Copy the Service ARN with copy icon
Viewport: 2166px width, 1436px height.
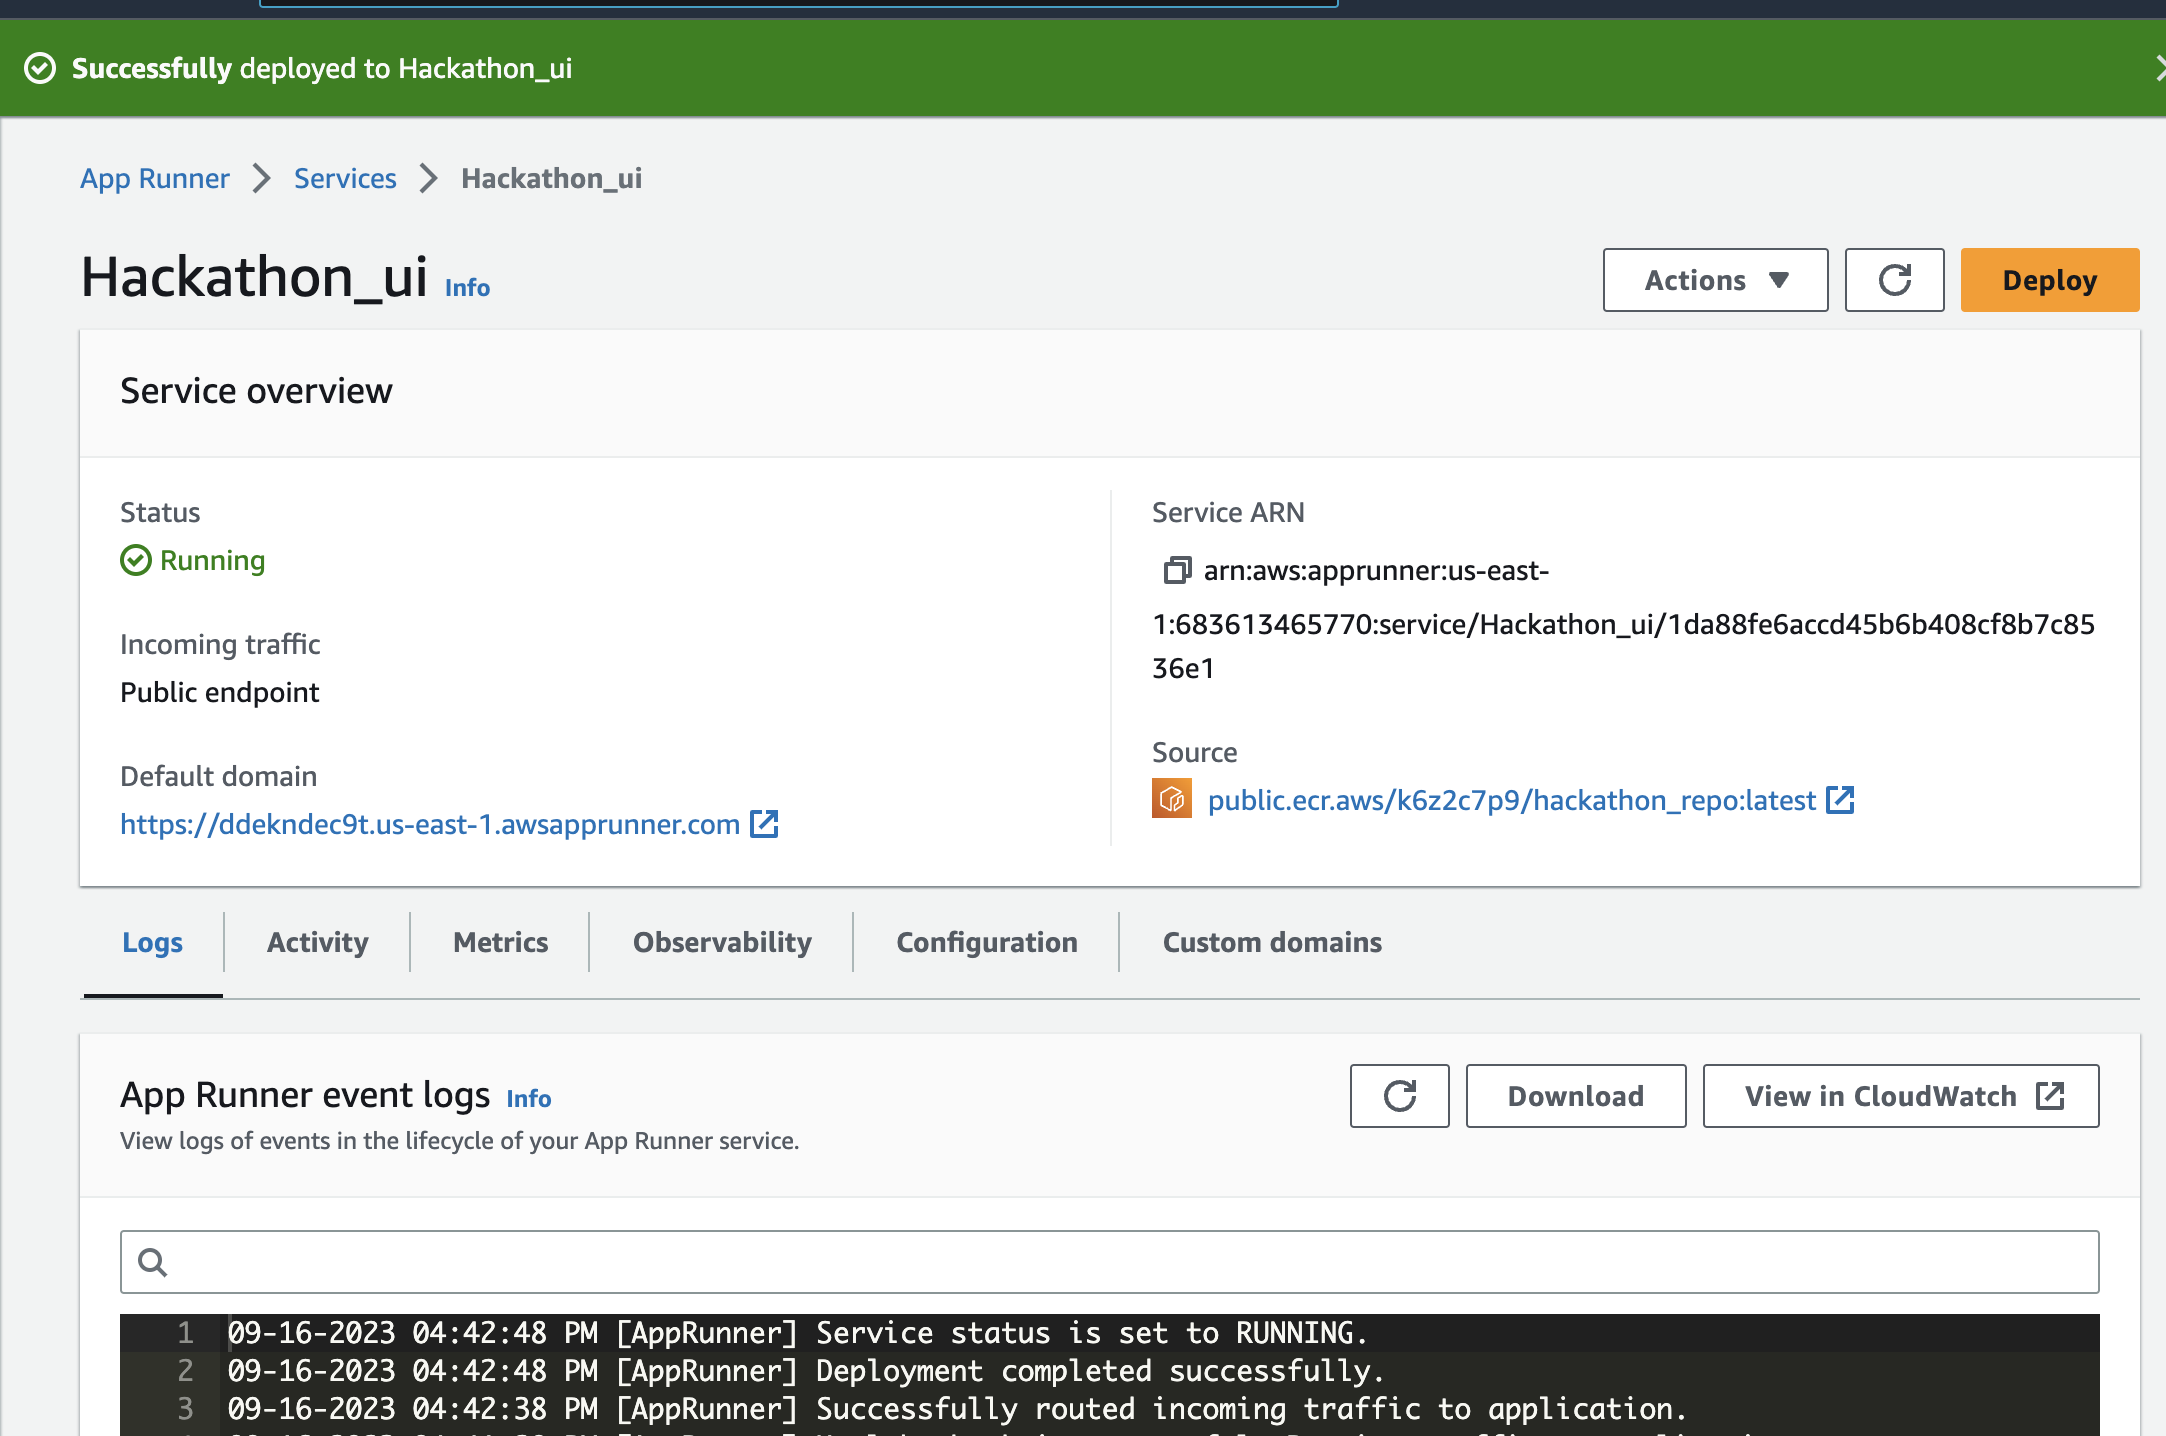(x=1176, y=571)
